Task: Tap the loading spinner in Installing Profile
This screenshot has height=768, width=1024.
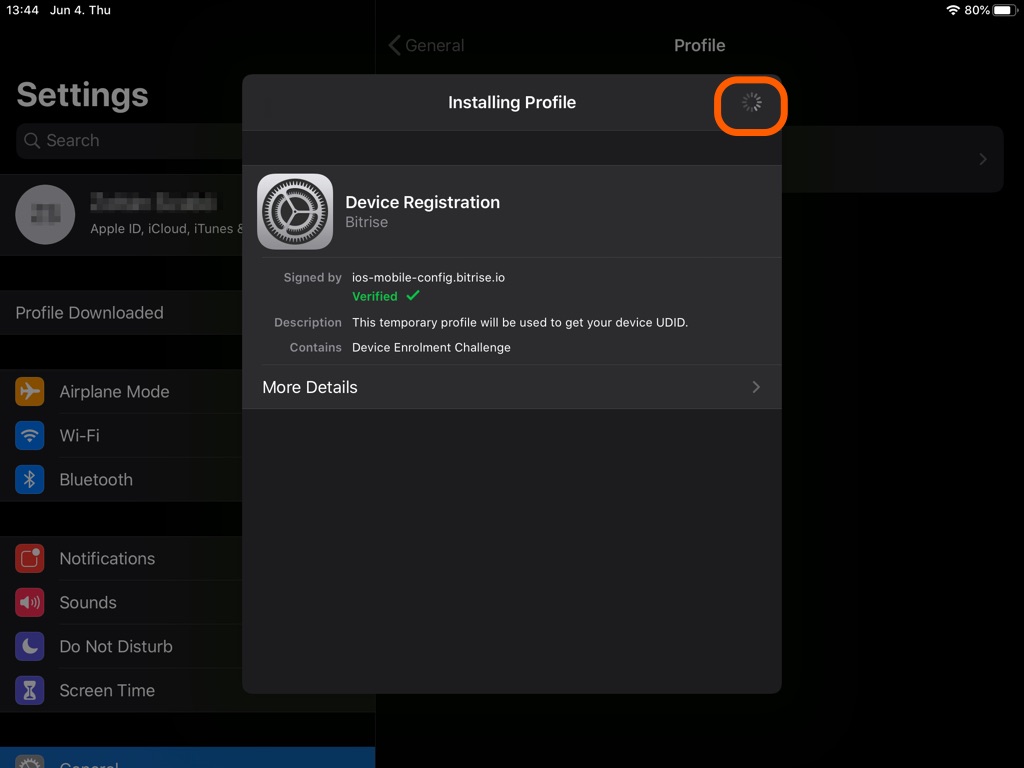Action: click(750, 104)
